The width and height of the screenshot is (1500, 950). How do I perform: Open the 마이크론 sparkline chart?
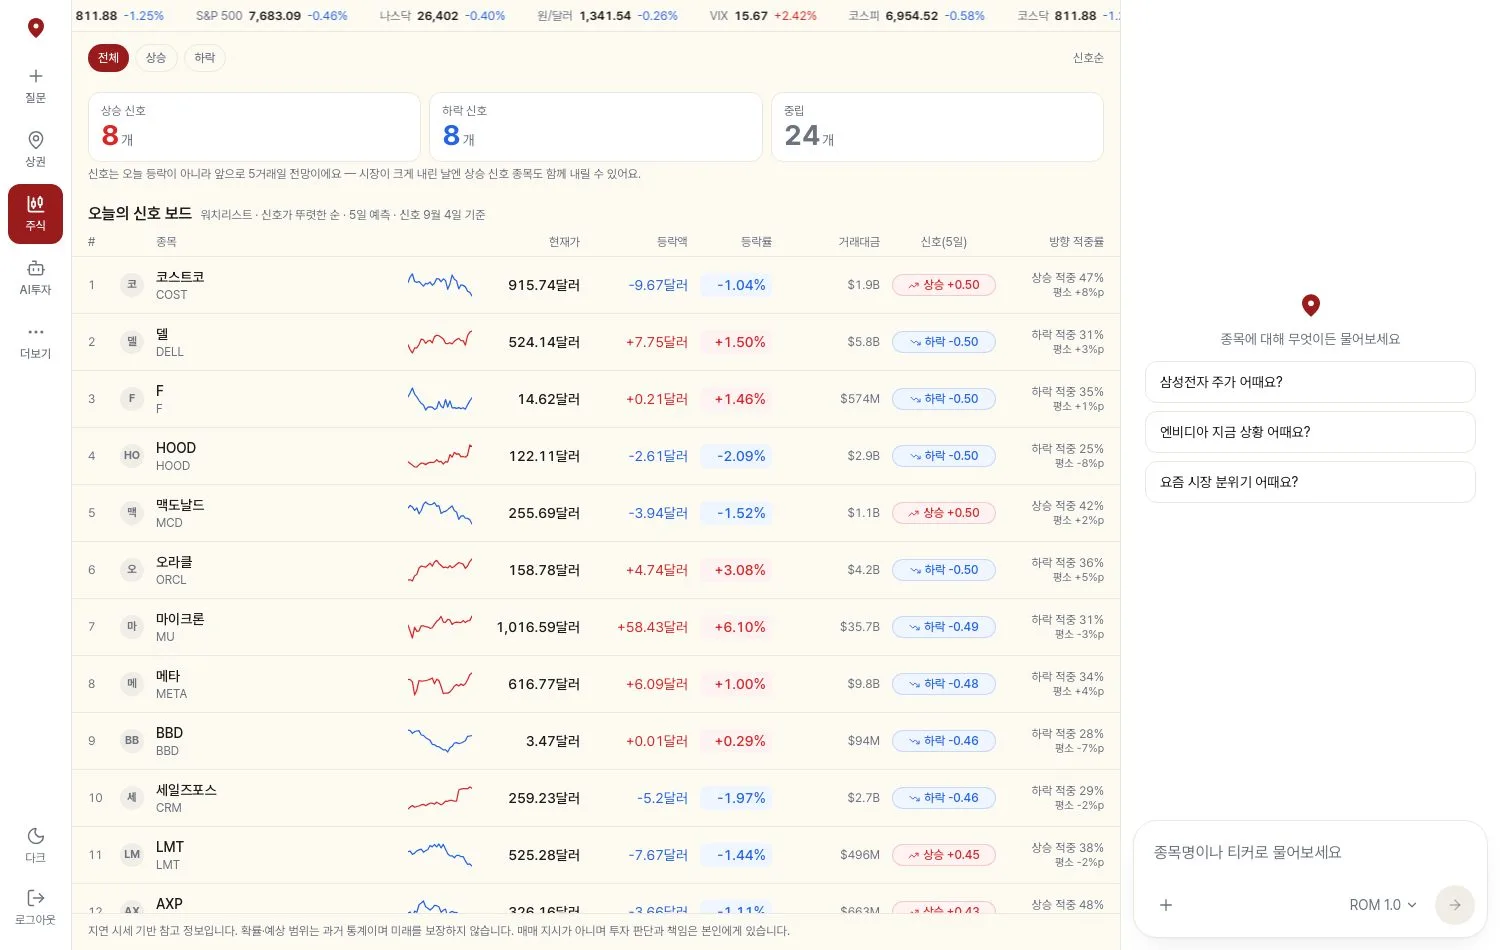pyautogui.click(x=440, y=627)
